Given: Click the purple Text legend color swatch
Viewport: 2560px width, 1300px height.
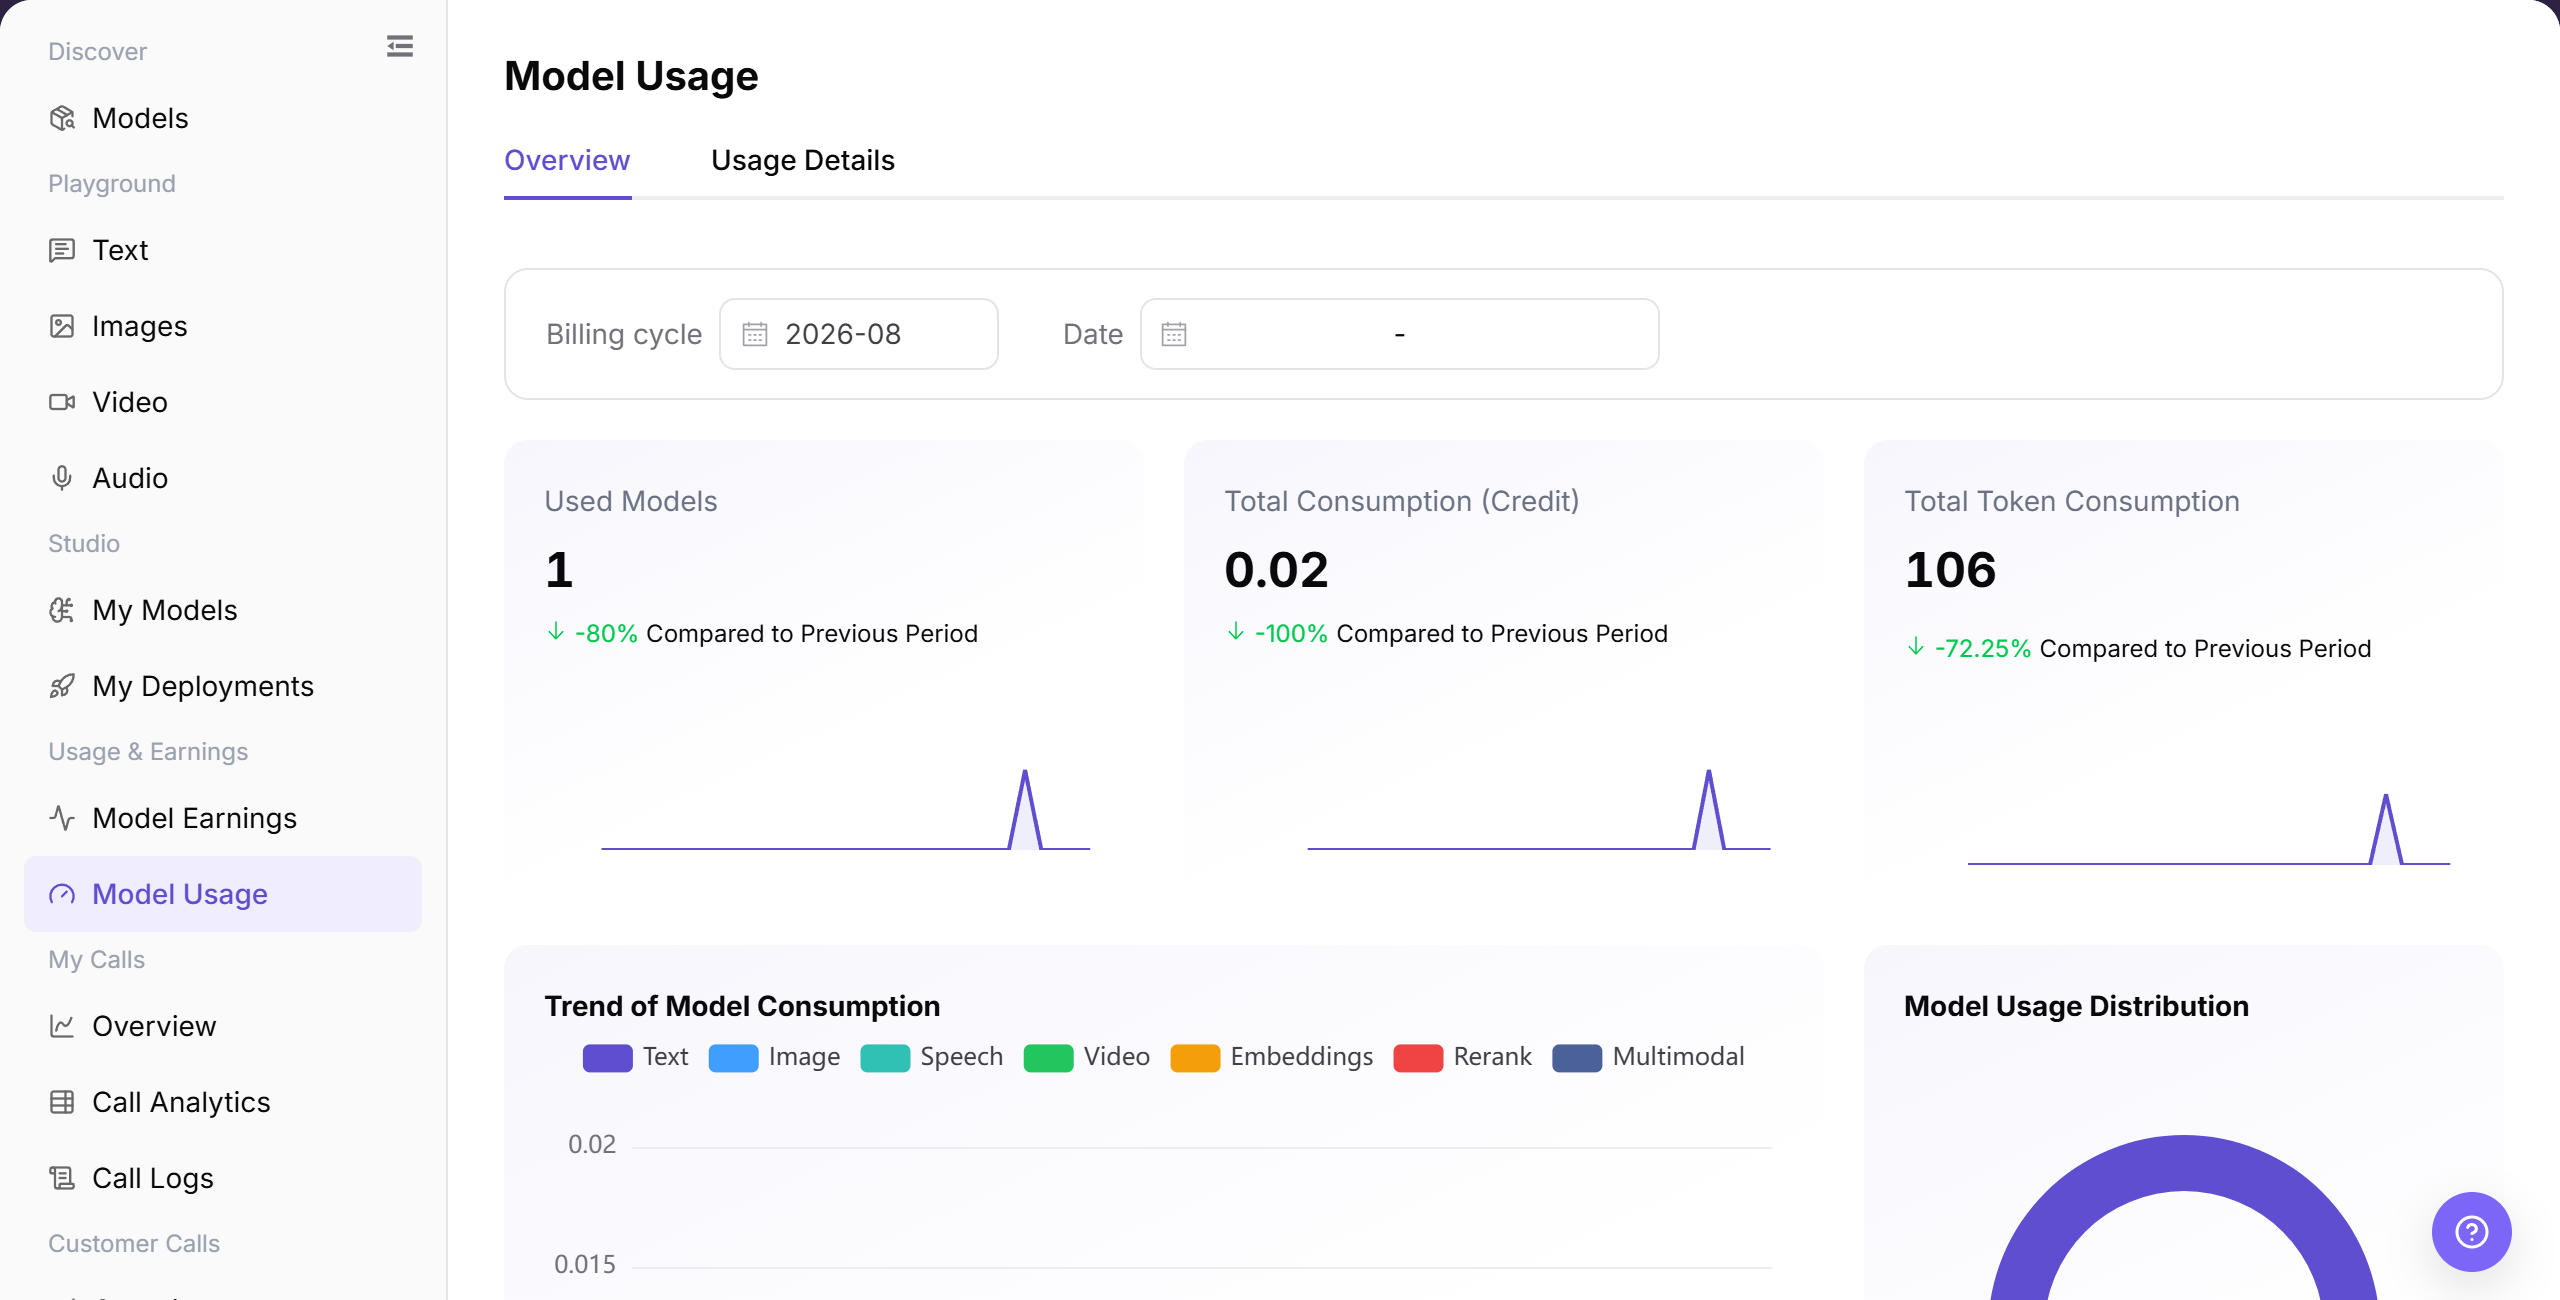Looking at the screenshot, I should click(x=608, y=1058).
